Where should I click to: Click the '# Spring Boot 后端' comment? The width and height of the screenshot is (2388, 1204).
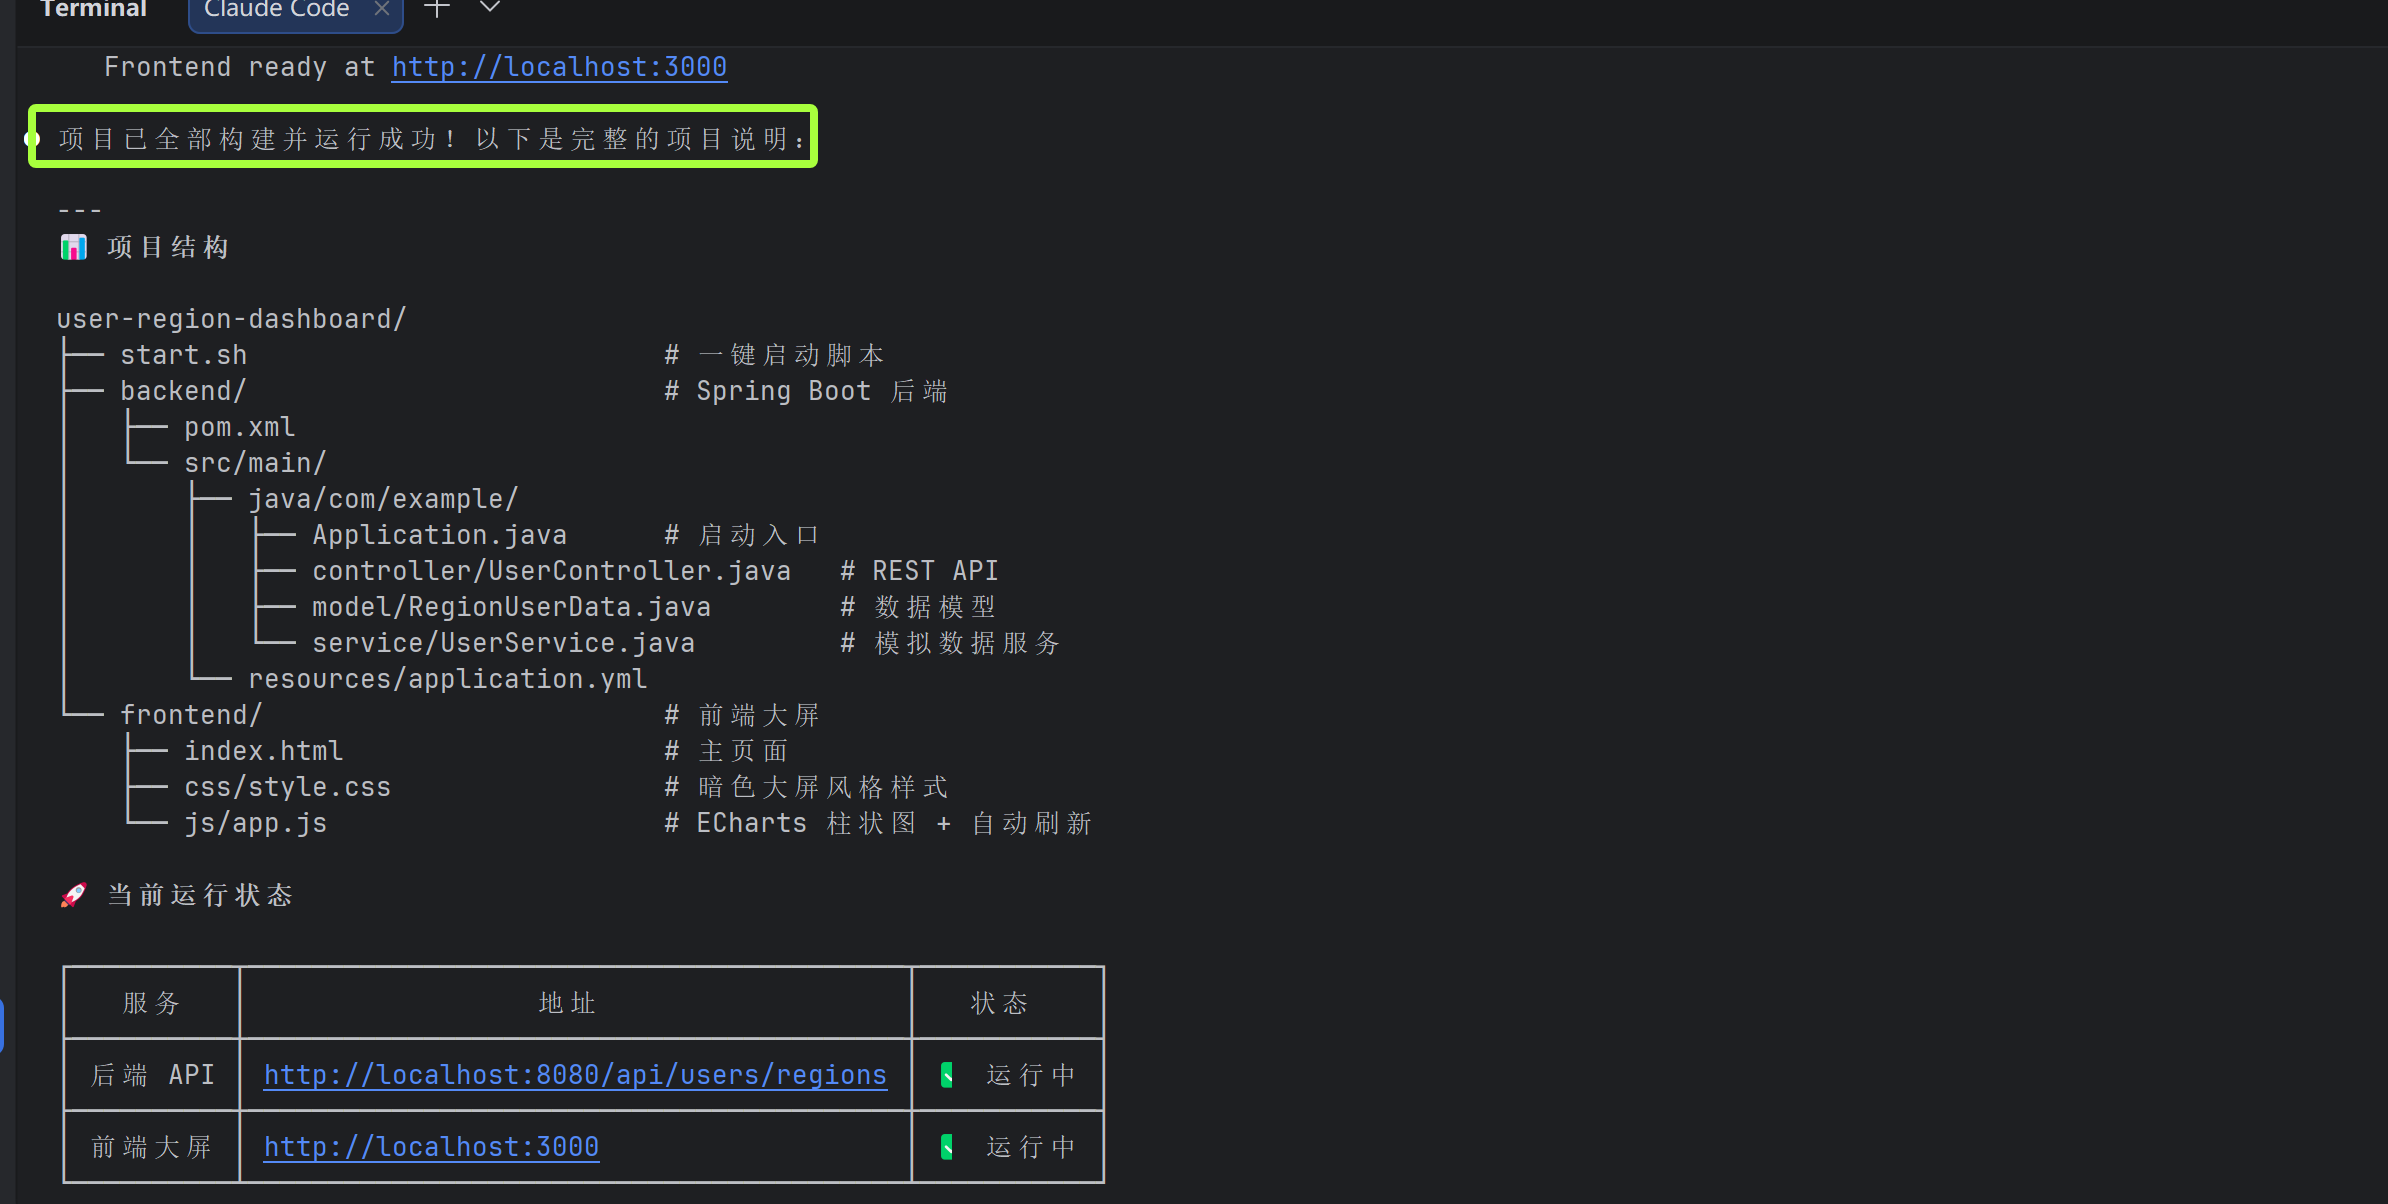(x=806, y=391)
